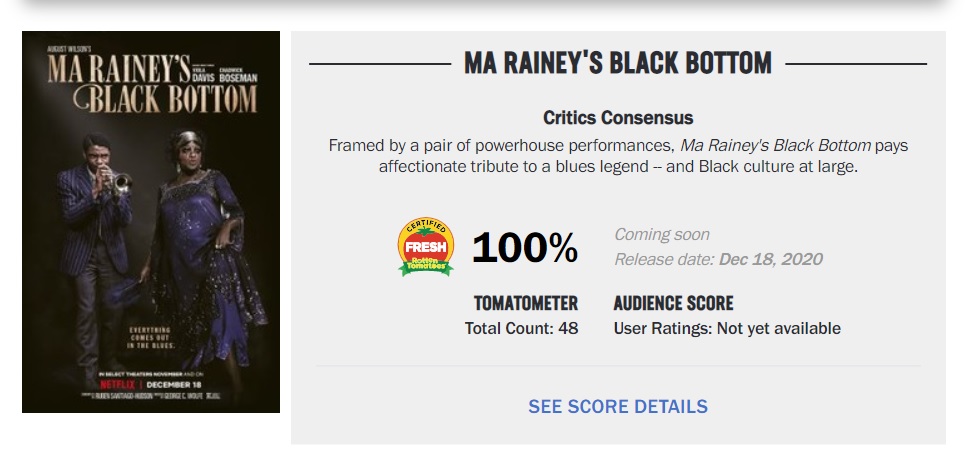This screenshot has width=971, height=469.
Task: Click the second line of critics consensus text
Action: pos(618,167)
